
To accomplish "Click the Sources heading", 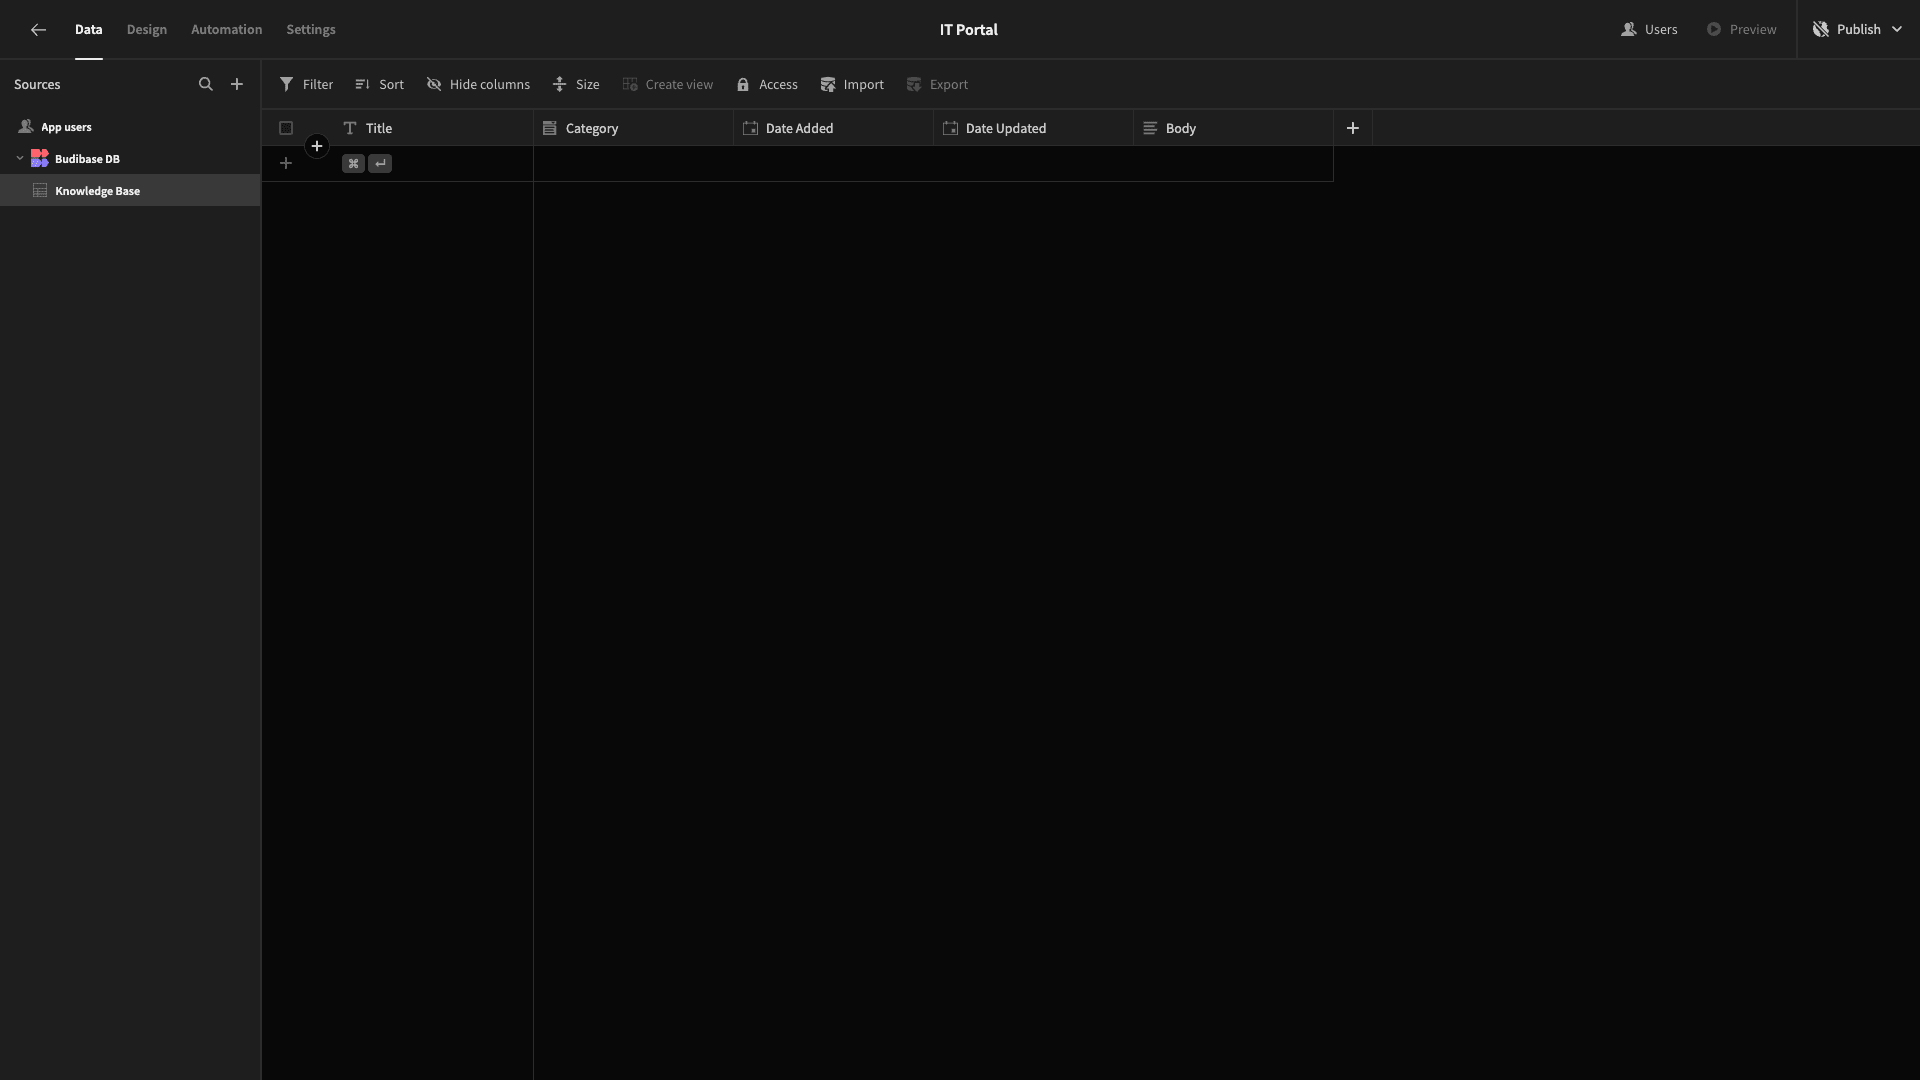I will click(x=37, y=85).
